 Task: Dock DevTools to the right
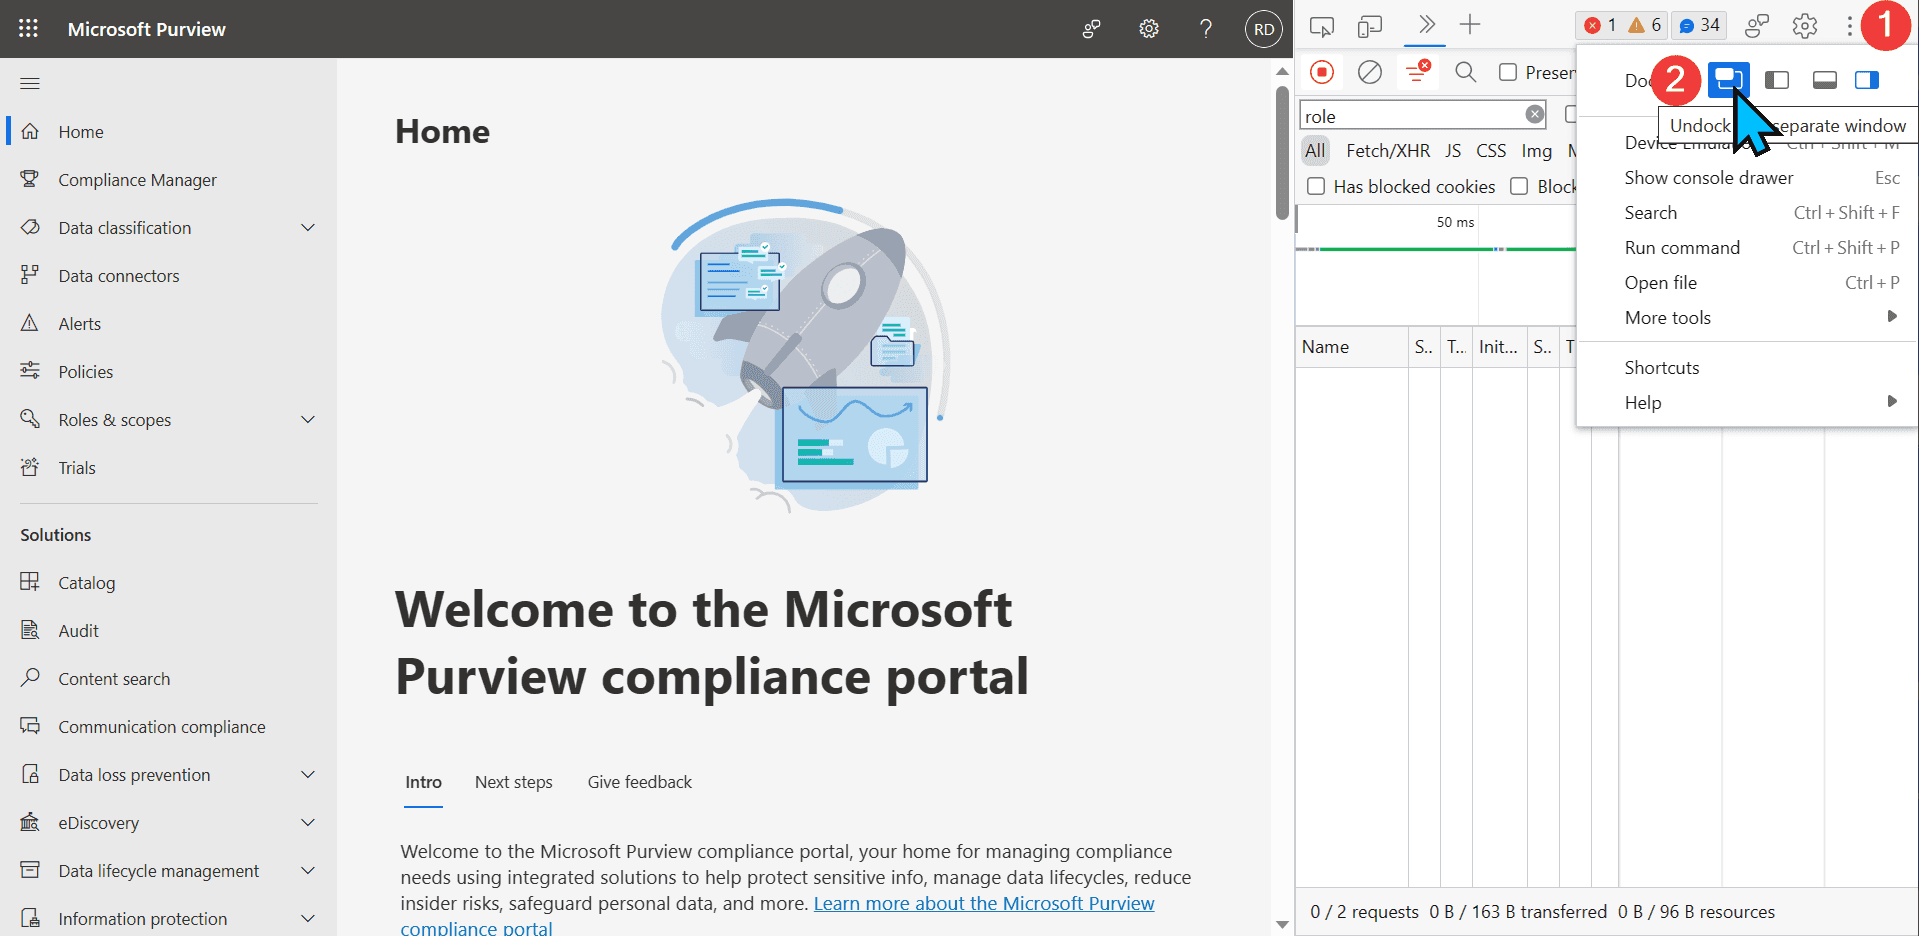(1867, 80)
